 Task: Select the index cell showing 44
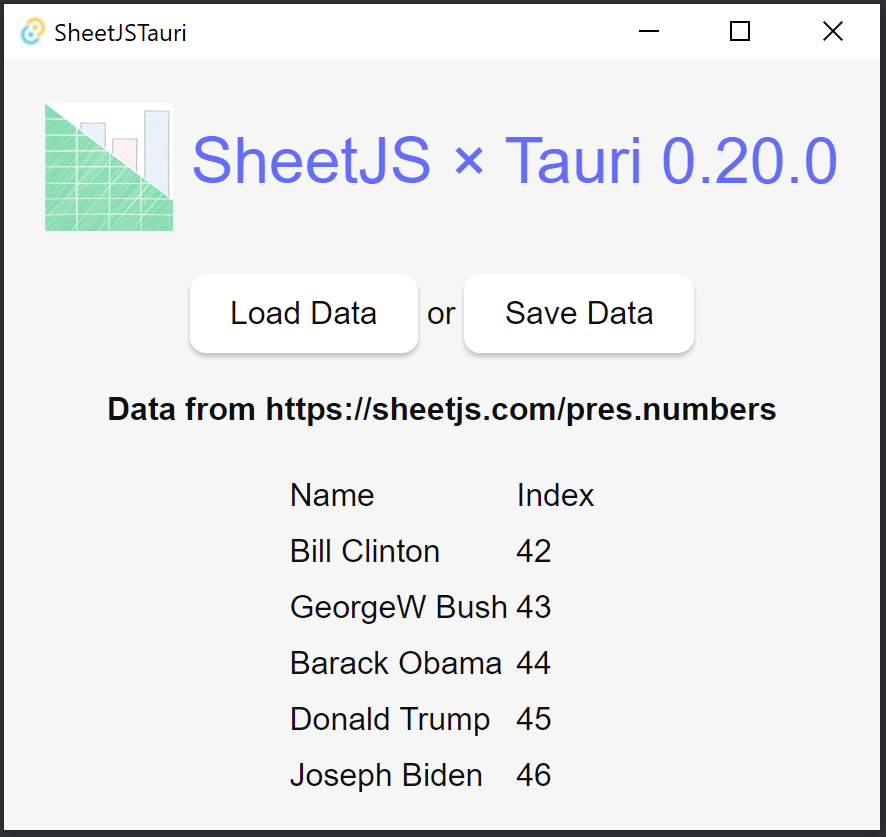tap(534, 663)
